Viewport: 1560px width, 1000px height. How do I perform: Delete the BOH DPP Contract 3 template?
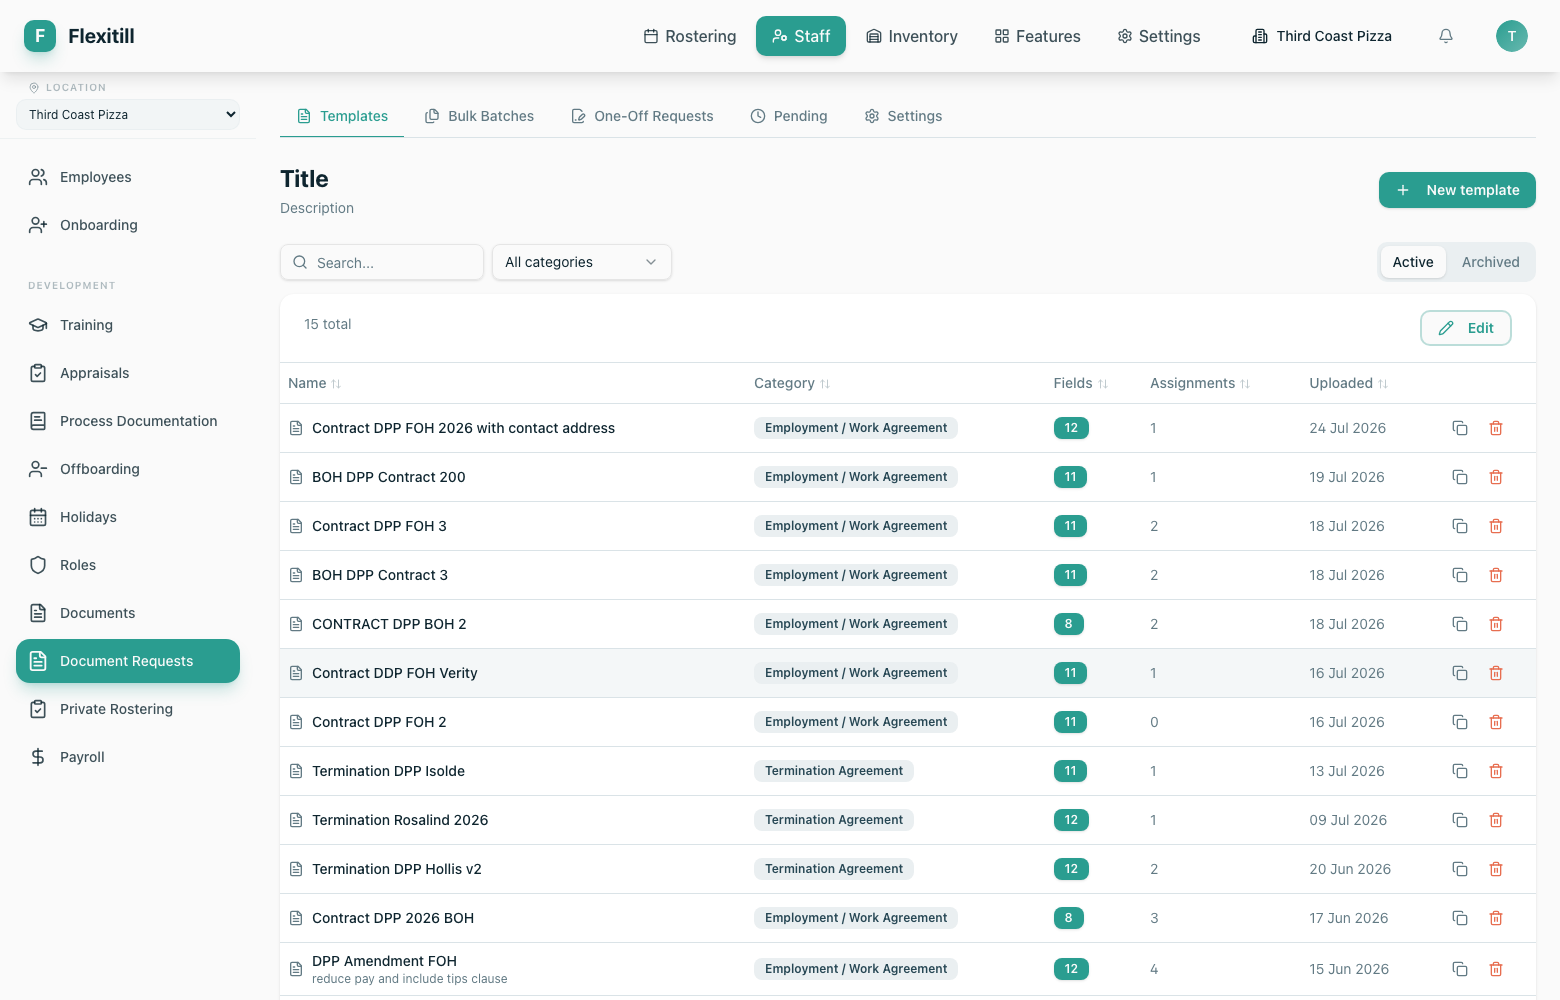click(1496, 575)
